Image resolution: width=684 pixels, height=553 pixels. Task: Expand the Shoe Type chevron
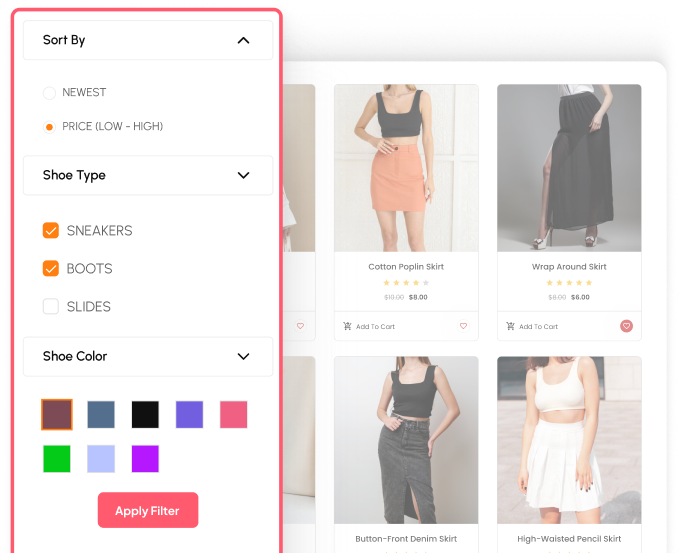click(243, 175)
